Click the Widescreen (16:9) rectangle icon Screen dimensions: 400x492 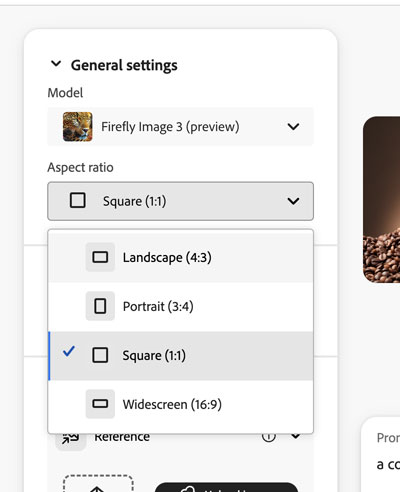pos(100,404)
